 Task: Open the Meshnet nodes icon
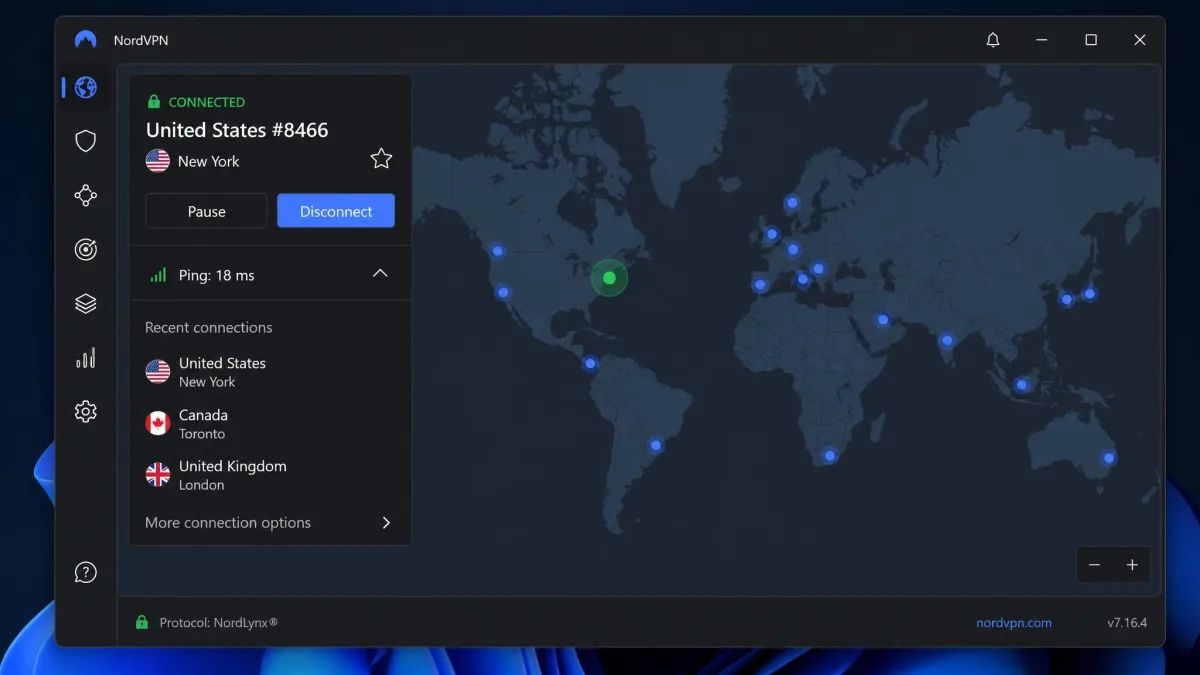coord(86,195)
